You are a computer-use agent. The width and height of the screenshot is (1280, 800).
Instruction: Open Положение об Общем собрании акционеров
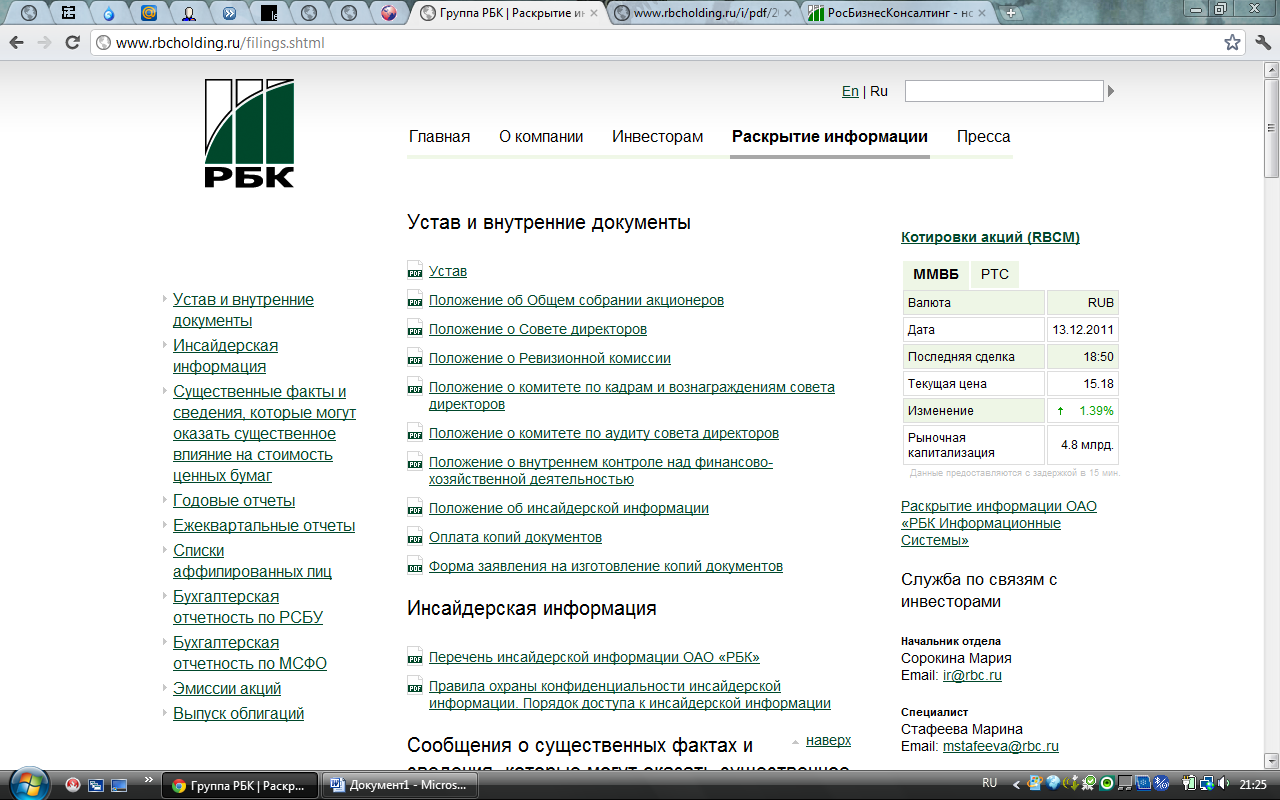pyautogui.click(x=576, y=300)
